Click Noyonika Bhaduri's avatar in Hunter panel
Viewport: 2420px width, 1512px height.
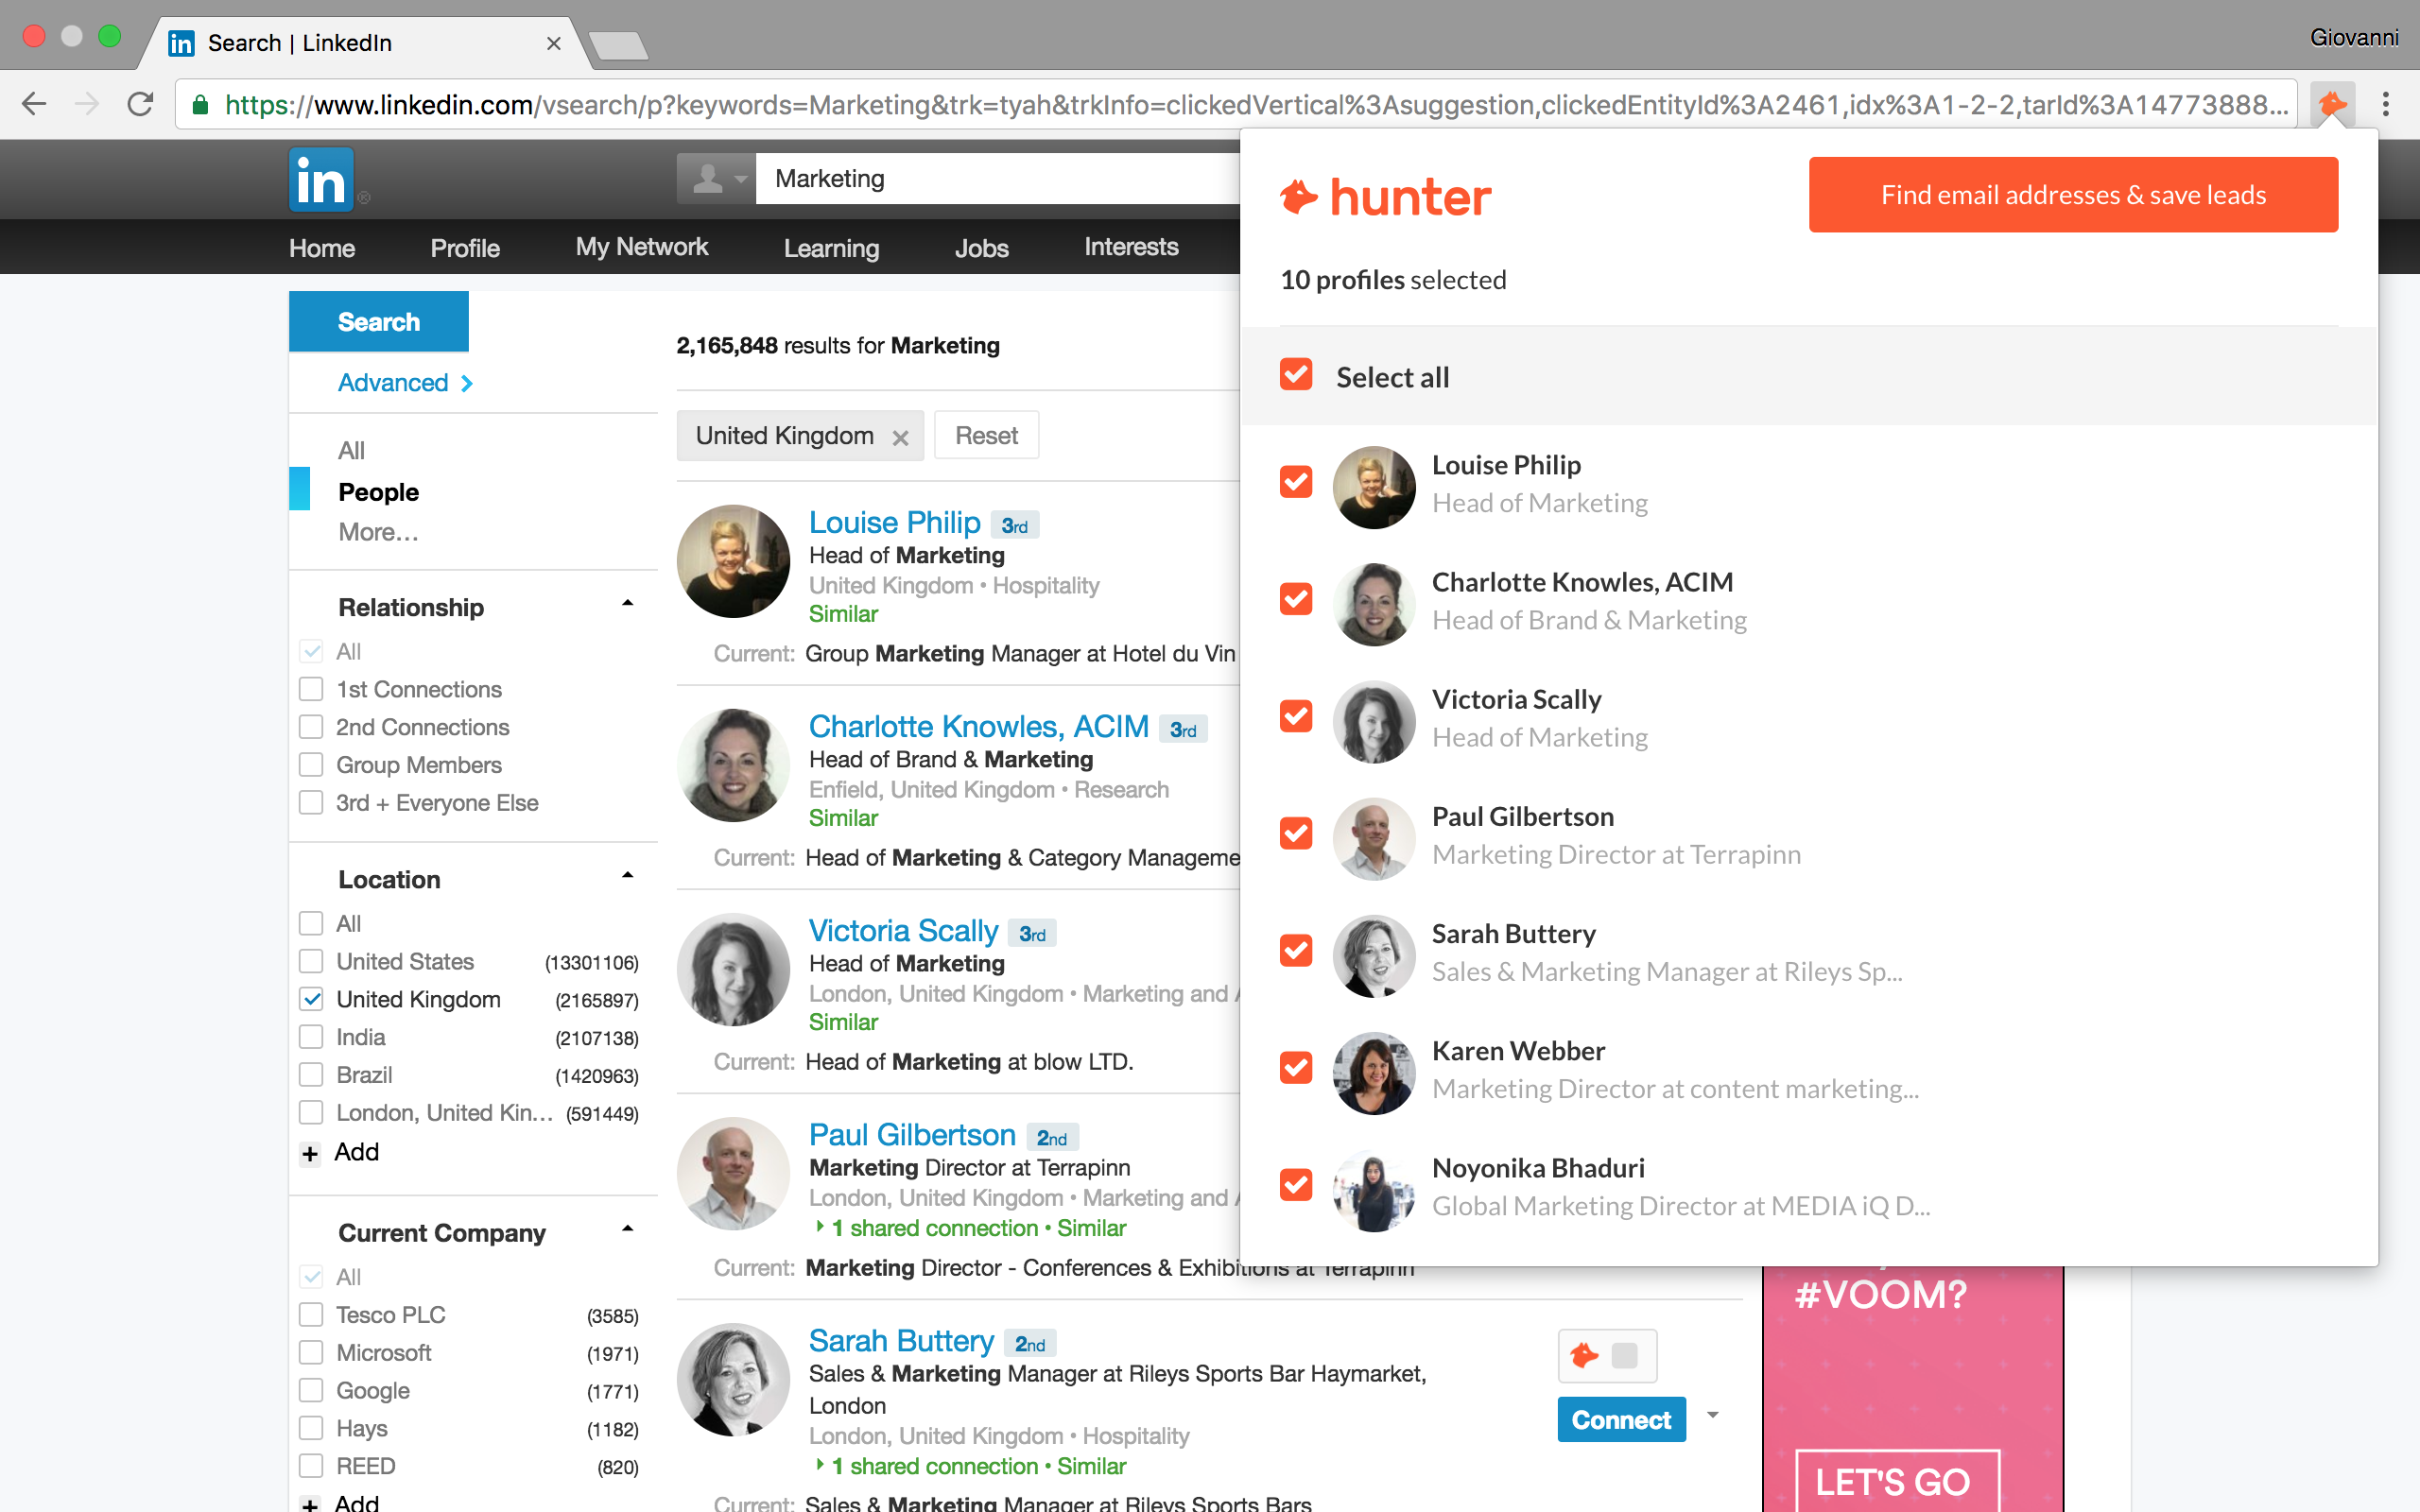click(x=1374, y=1190)
